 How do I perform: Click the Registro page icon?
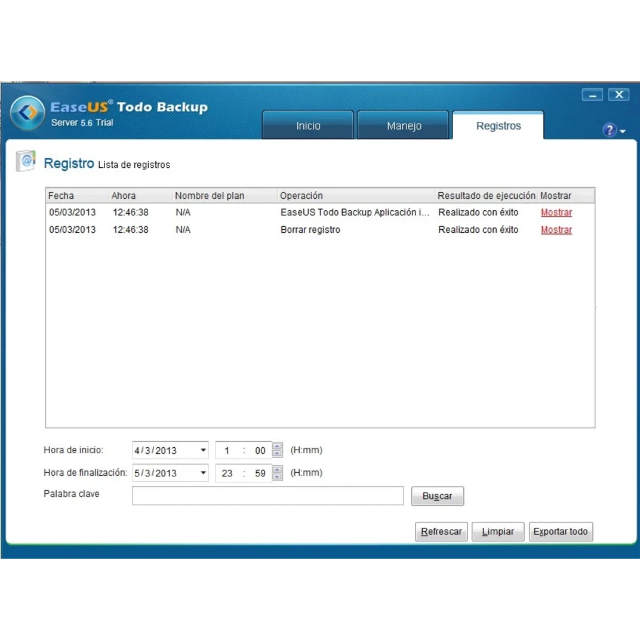[x=26, y=163]
